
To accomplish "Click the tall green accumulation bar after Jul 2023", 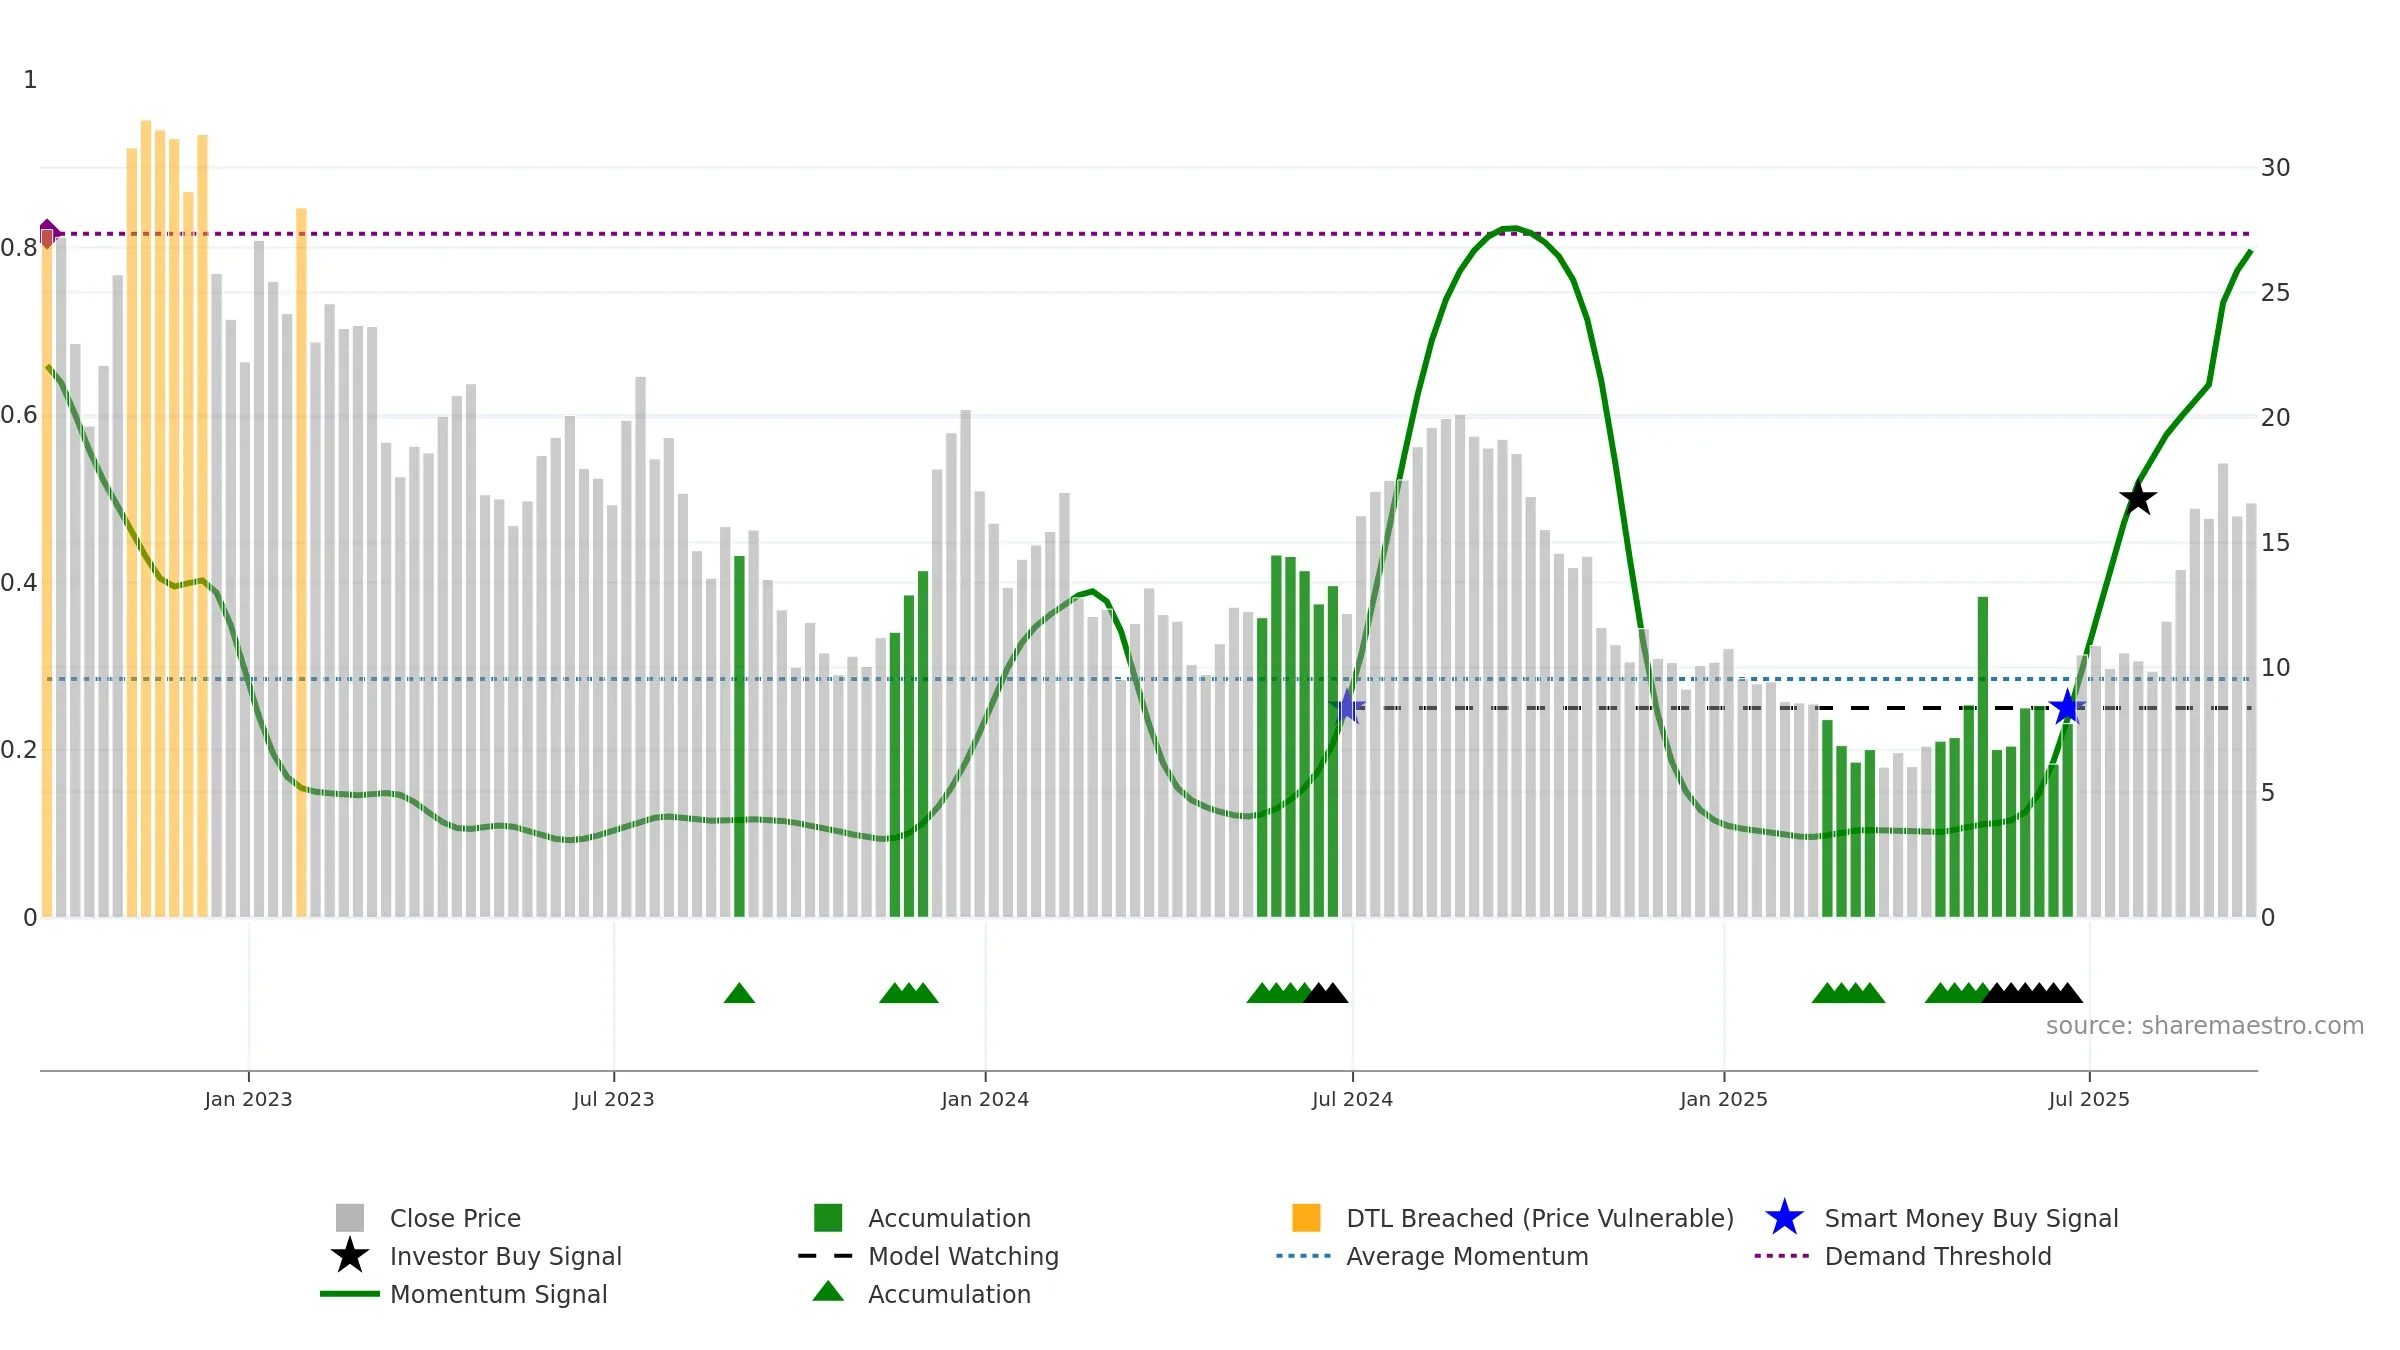I will tap(739, 736).
